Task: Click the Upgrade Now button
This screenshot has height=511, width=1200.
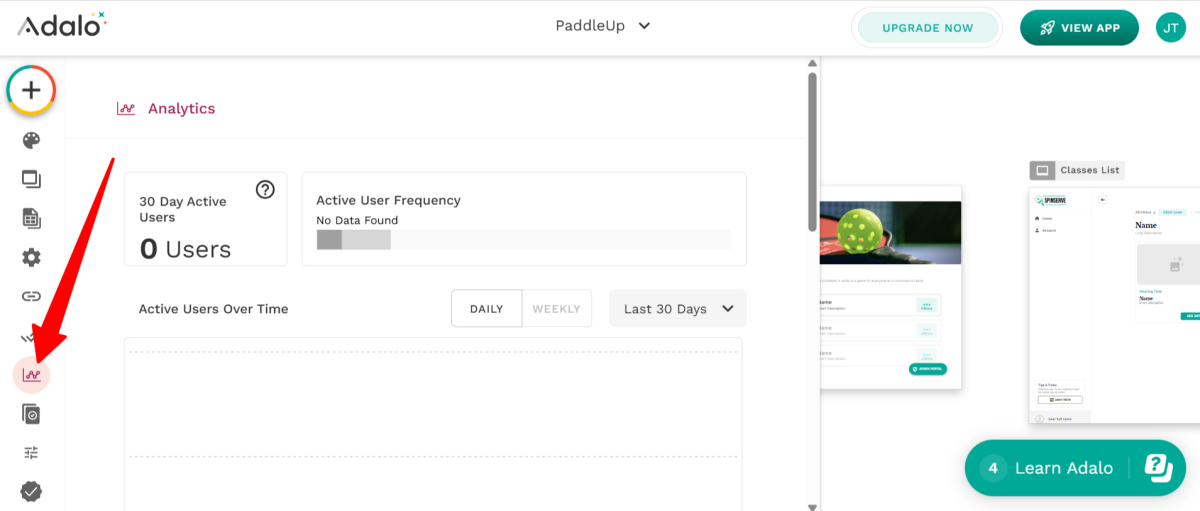Action: tap(927, 28)
